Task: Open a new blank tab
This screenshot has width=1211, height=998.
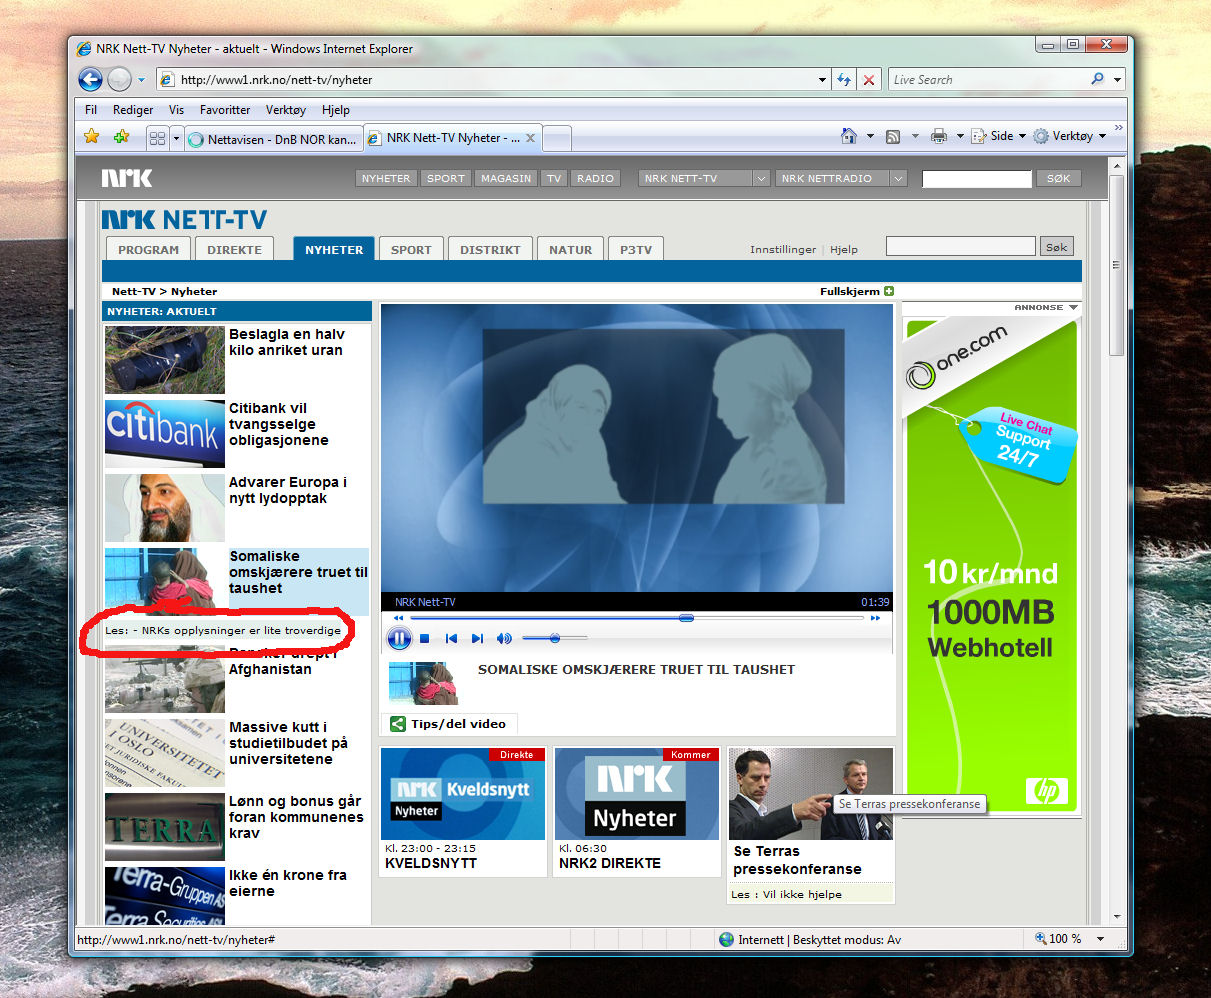Action: [556, 138]
